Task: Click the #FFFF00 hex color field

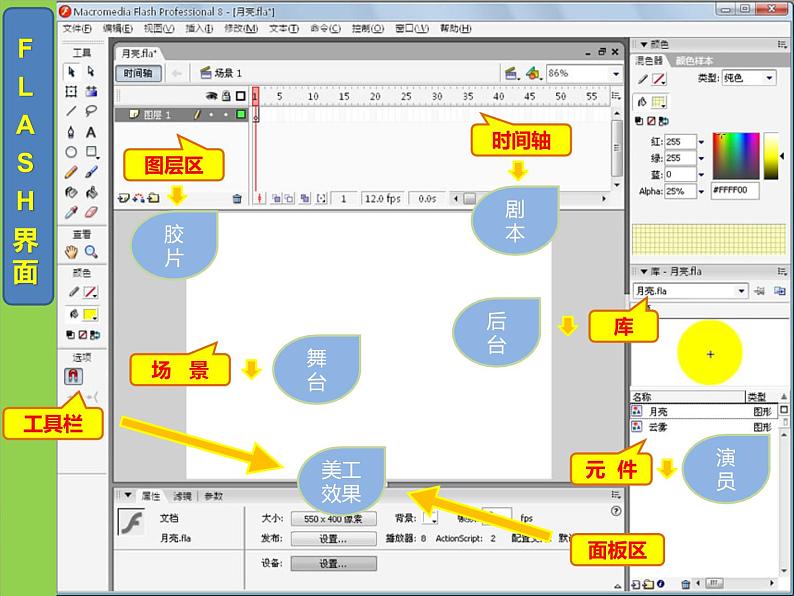Action: tap(735, 190)
